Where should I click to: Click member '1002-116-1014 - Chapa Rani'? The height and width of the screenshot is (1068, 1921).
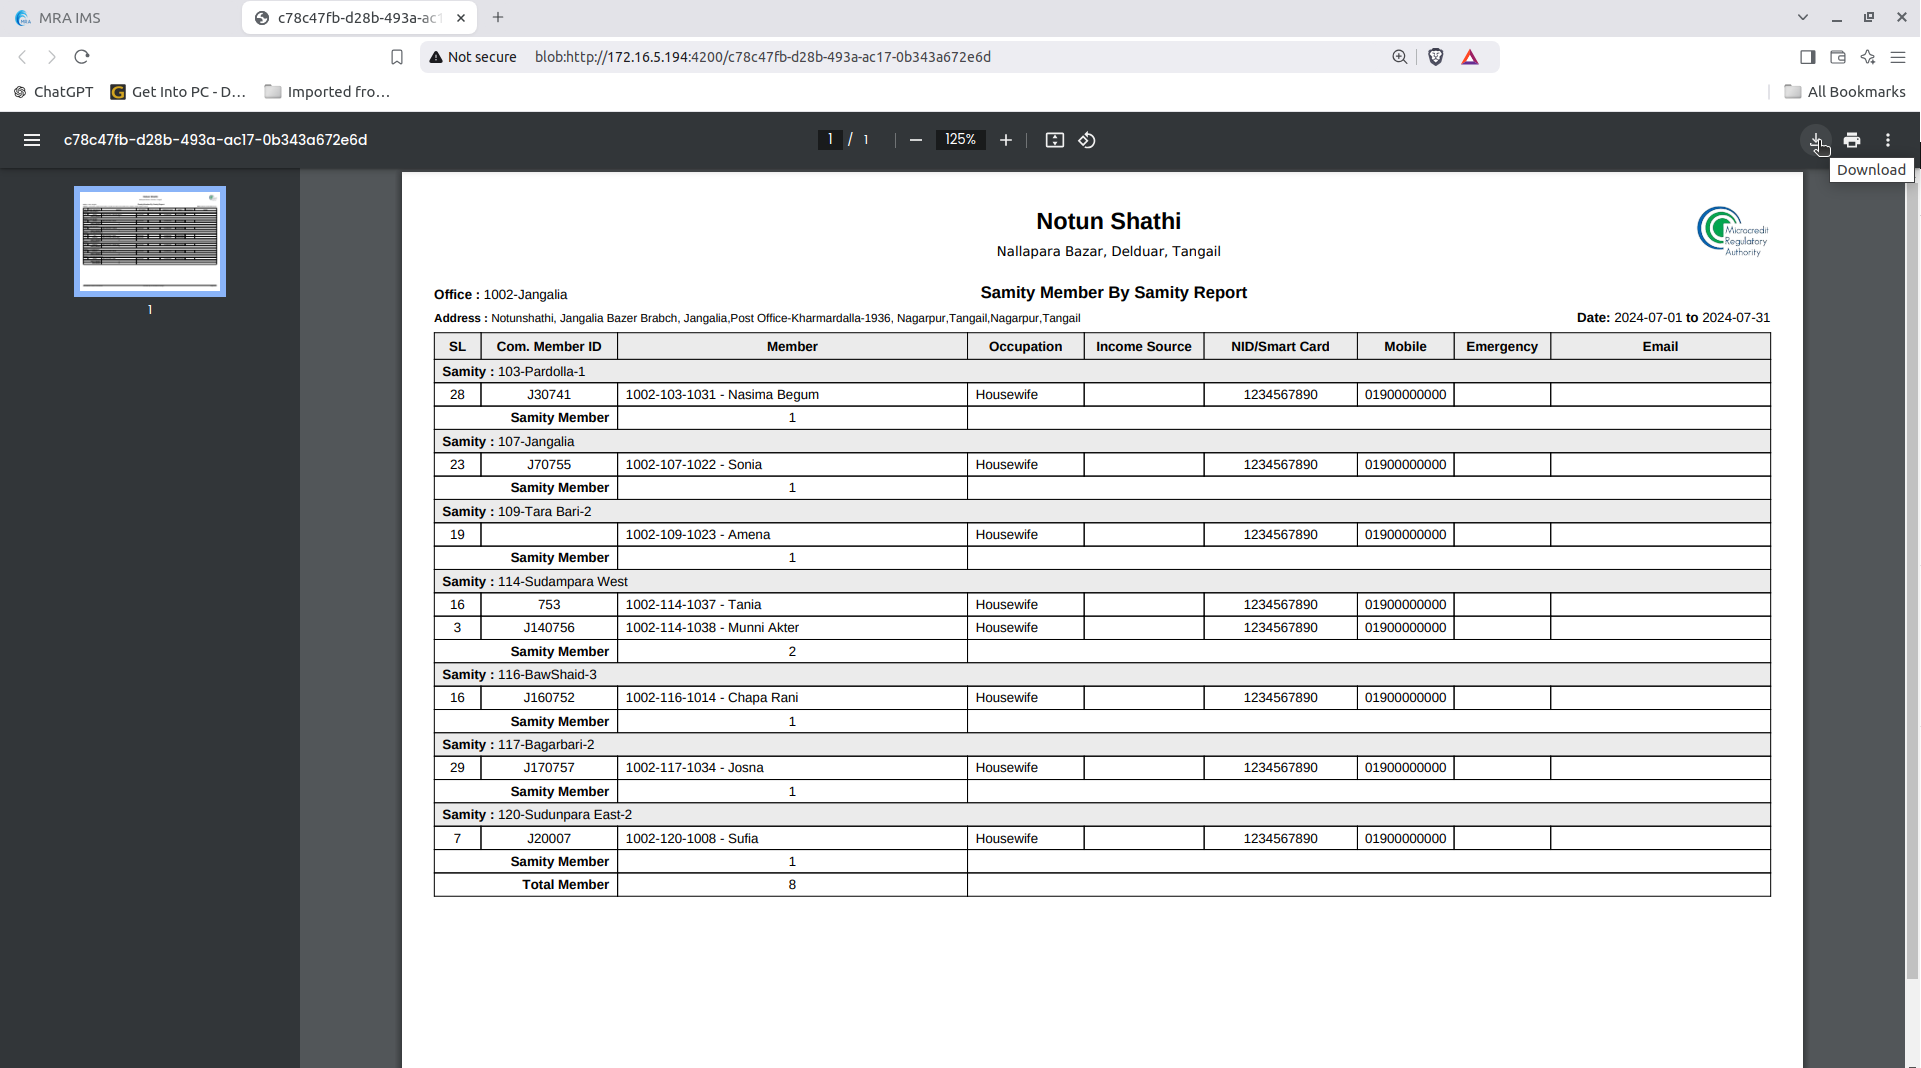711,698
